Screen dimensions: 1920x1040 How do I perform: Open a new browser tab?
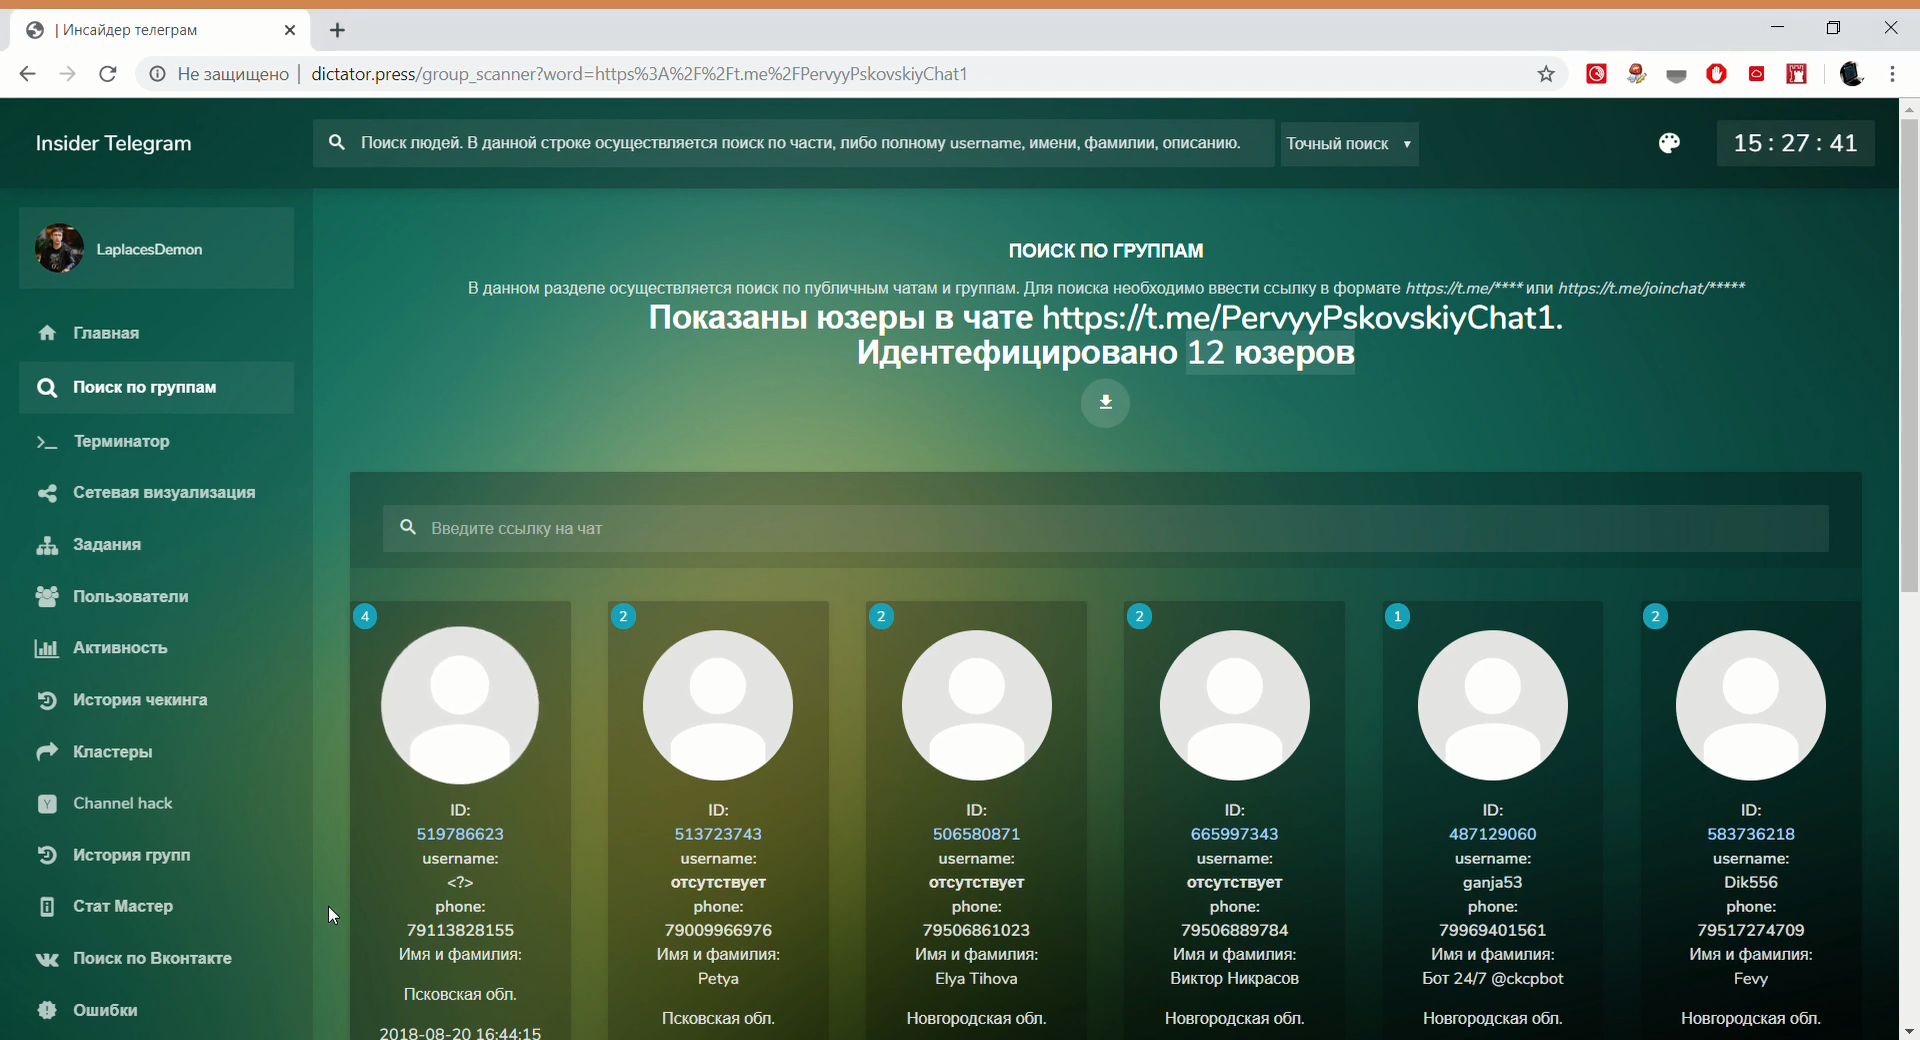tap(337, 30)
